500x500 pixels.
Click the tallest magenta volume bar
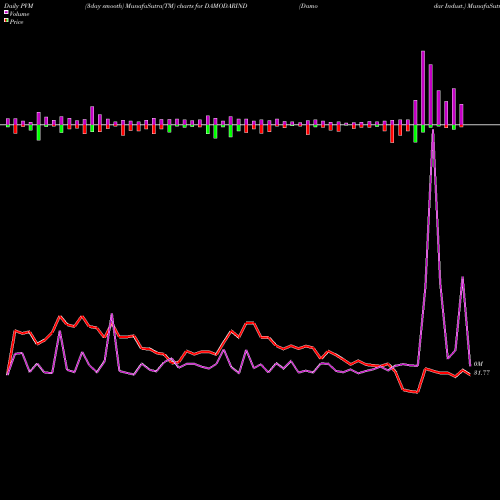click(x=423, y=88)
